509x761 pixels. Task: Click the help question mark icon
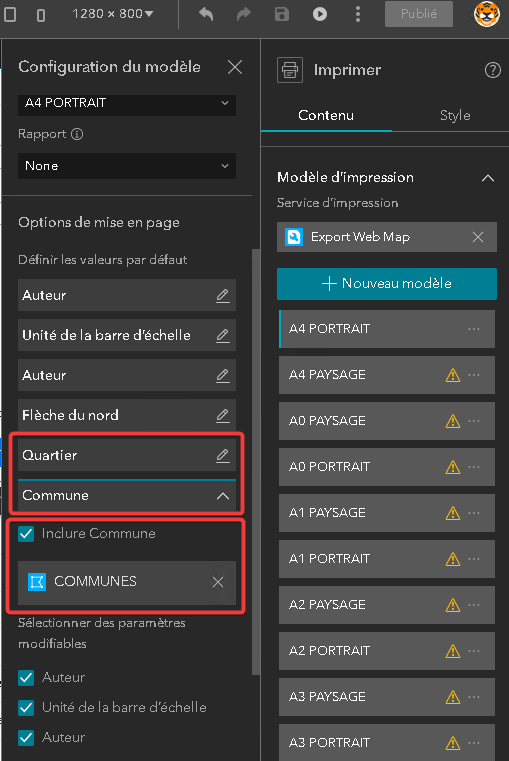tap(493, 70)
